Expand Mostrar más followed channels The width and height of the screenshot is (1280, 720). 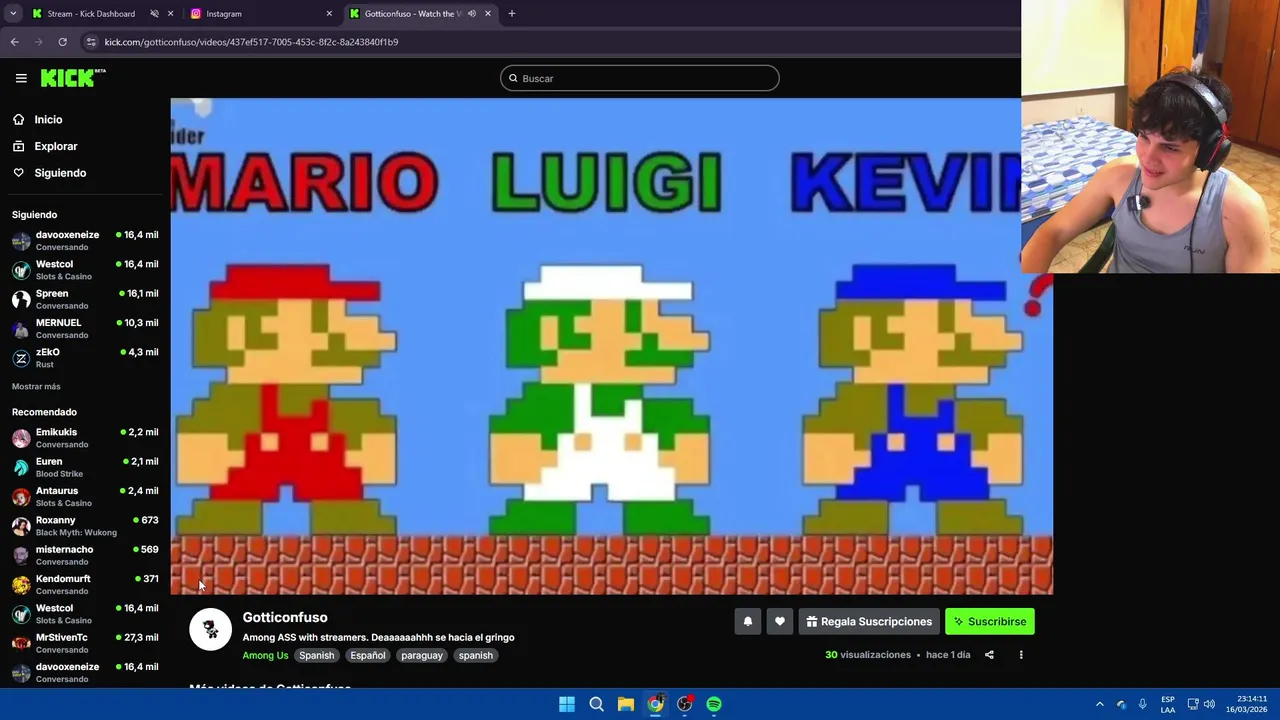tap(36, 386)
